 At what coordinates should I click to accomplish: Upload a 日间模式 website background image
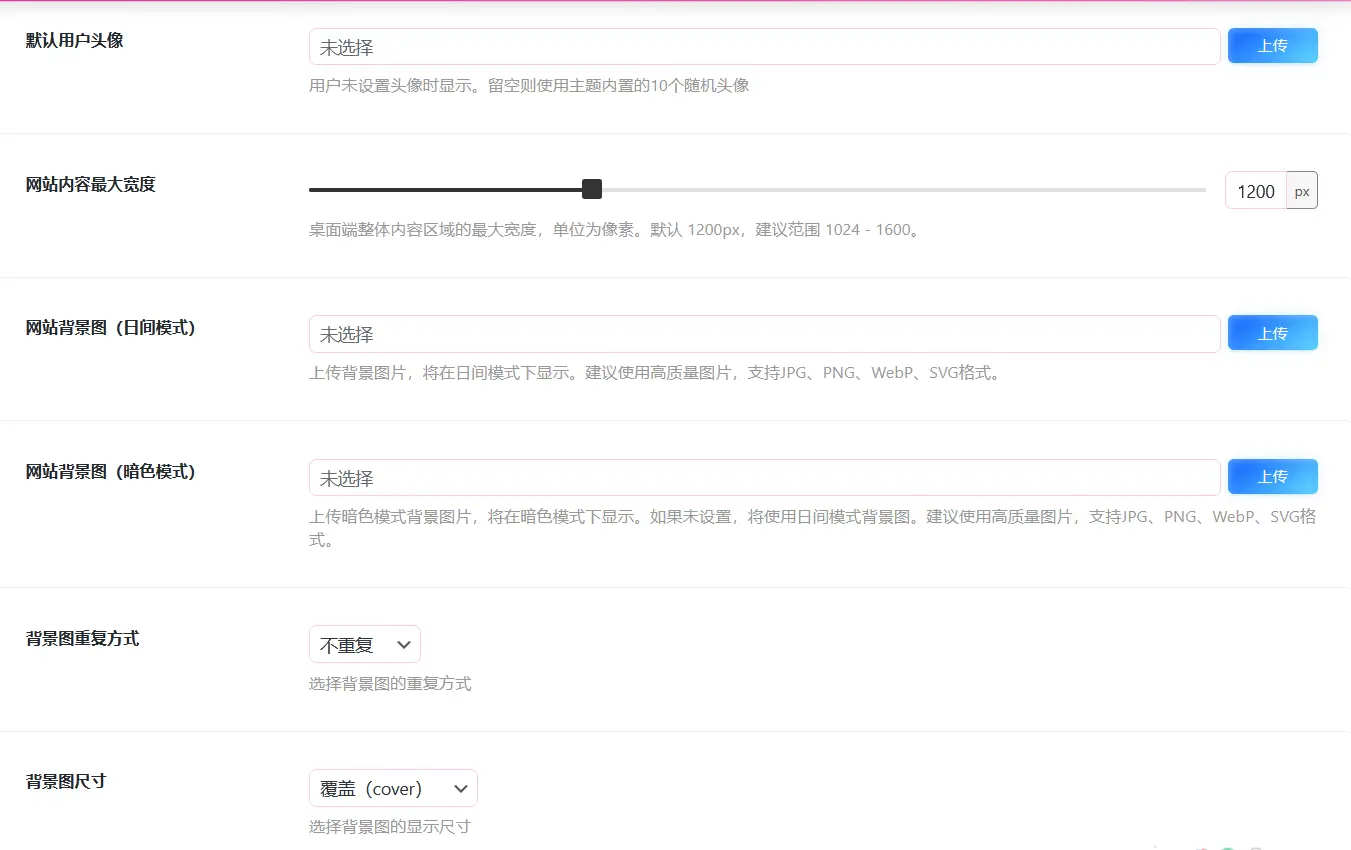[1272, 334]
